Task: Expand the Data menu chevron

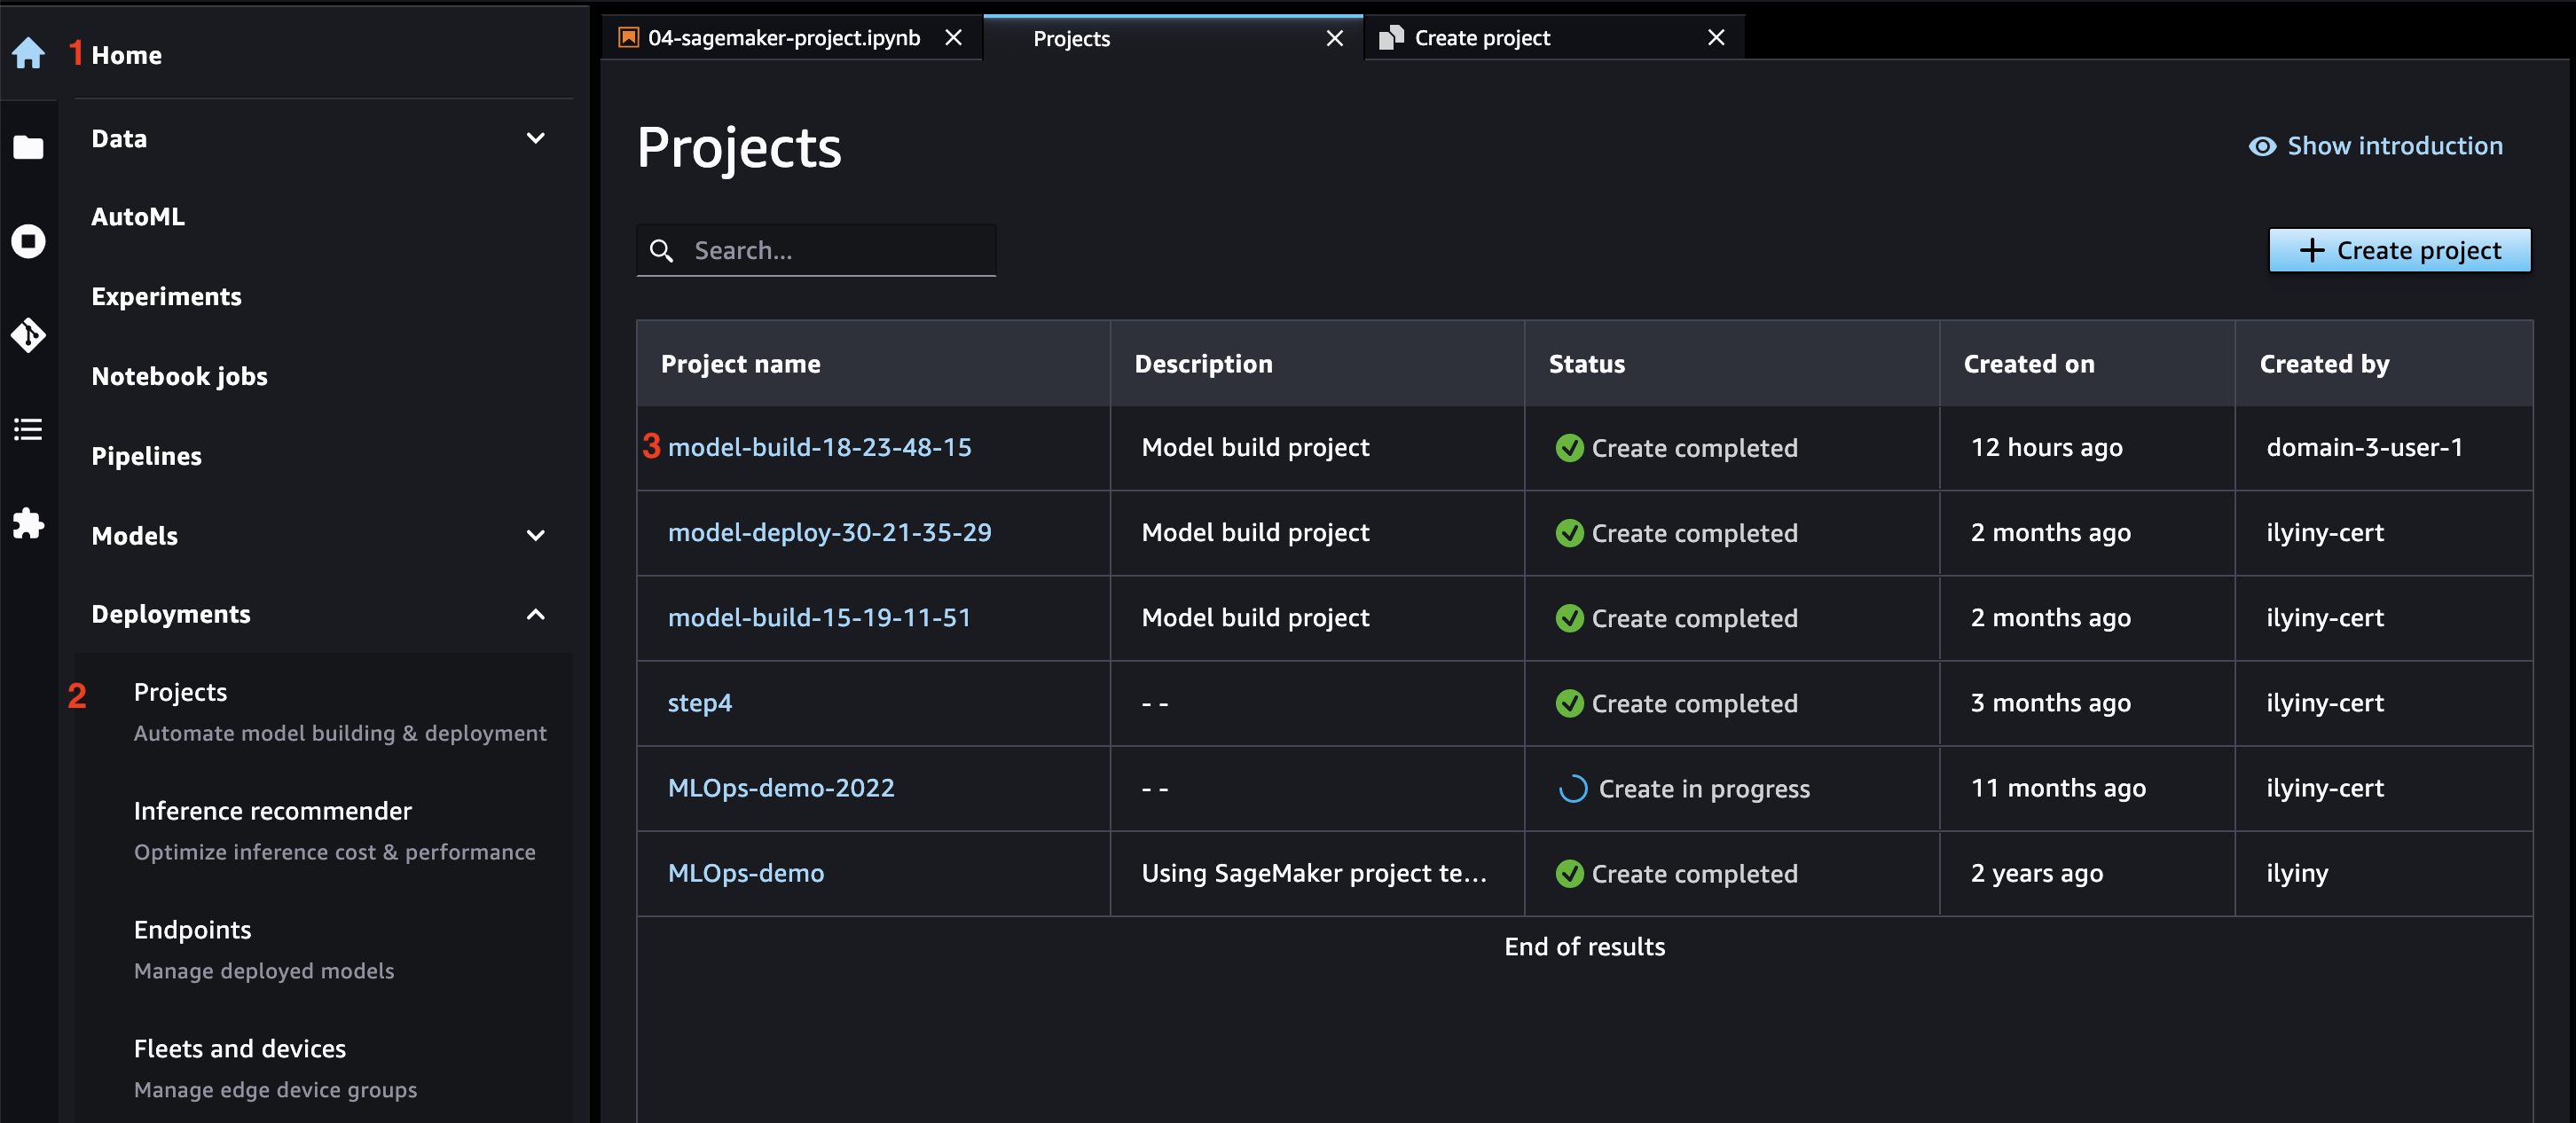Action: click(x=536, y=138)
